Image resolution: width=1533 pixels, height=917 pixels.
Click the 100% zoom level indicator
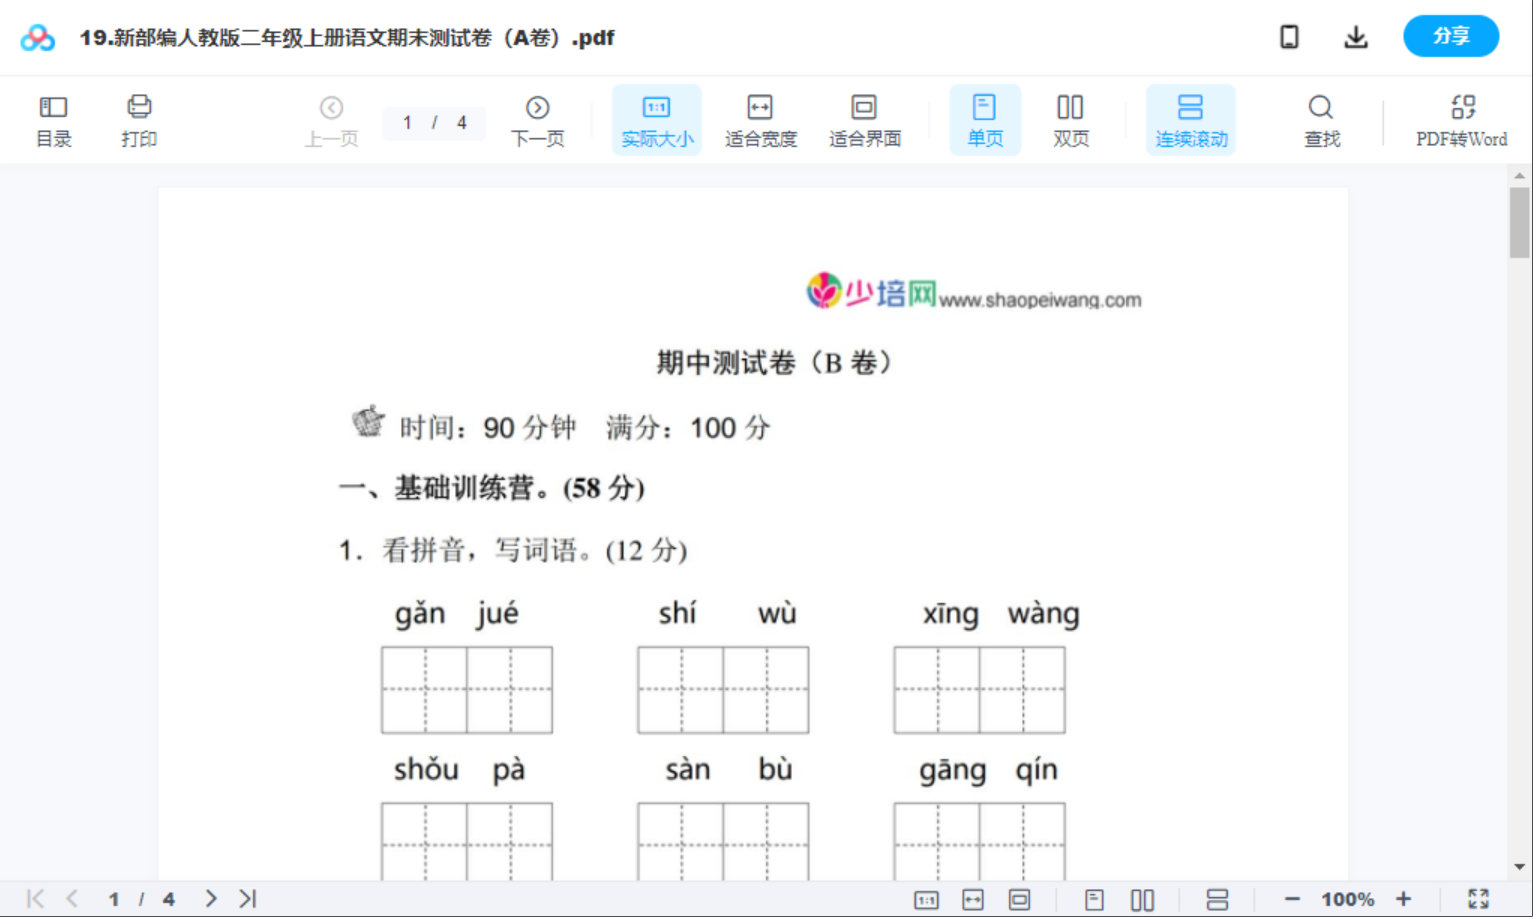[1346, 898]
